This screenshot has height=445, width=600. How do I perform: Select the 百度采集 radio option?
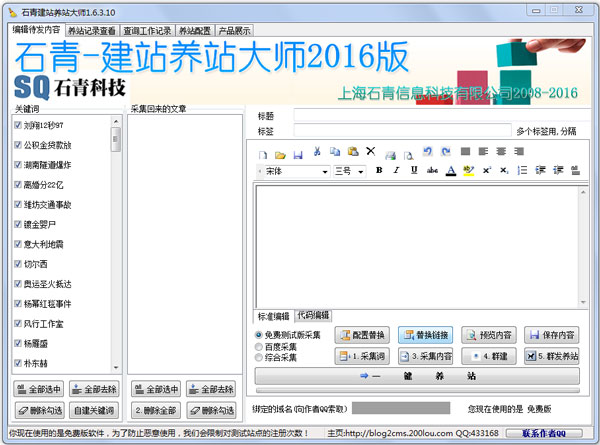click(x=259, y=347)
